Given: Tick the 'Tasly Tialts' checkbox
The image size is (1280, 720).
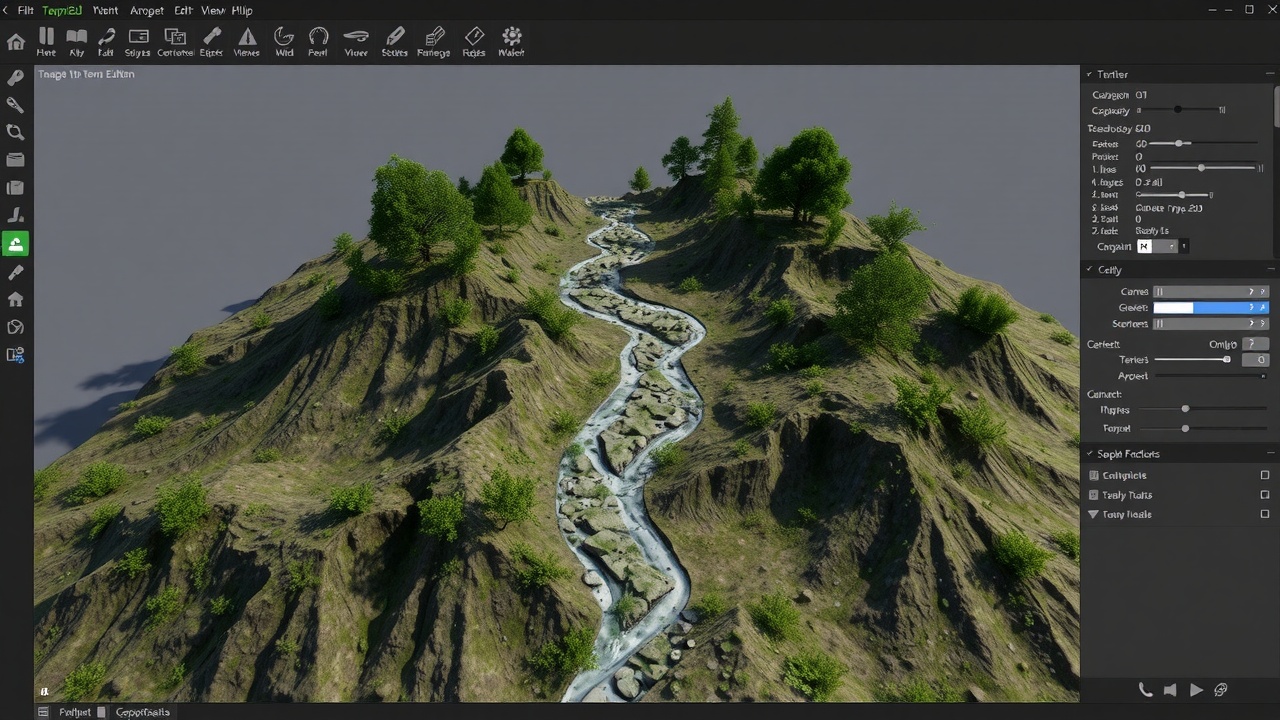Looking at the screenshot, I should pyautogui.click(x=1265, y=495).
